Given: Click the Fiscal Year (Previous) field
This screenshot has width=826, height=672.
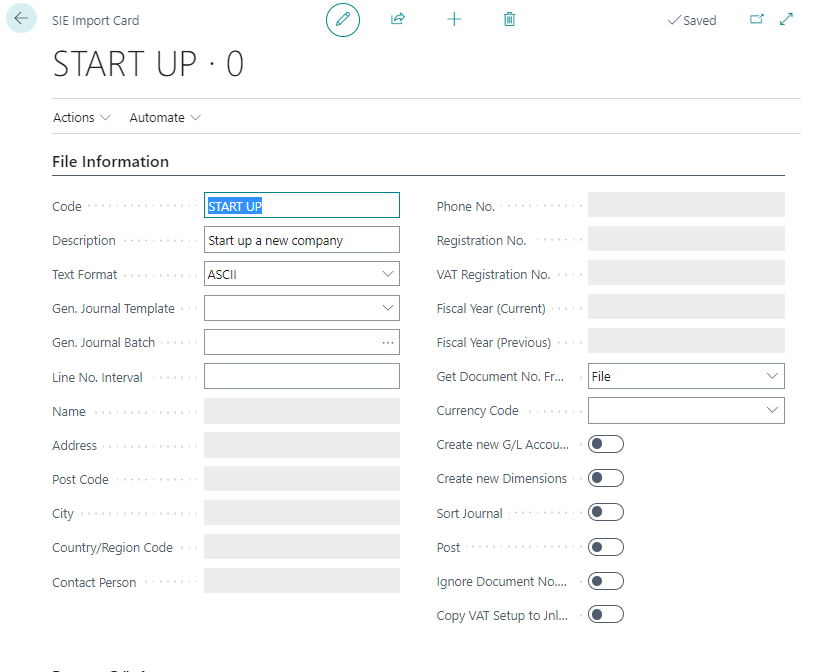Looking at the screenshot, I should click(x=686, y=341).
